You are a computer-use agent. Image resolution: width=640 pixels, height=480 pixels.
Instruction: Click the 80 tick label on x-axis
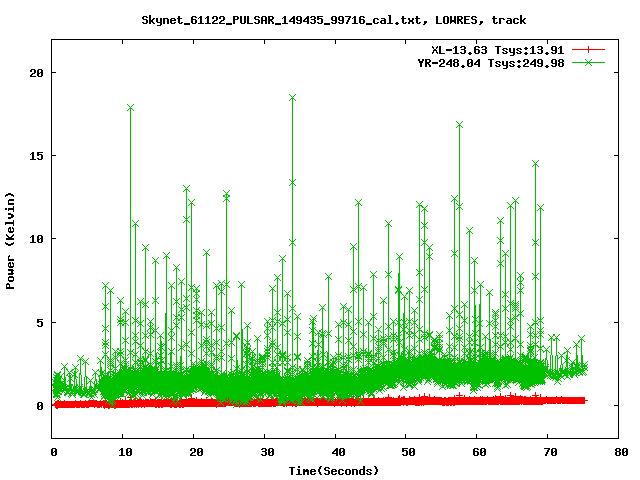tap(619, 452)
